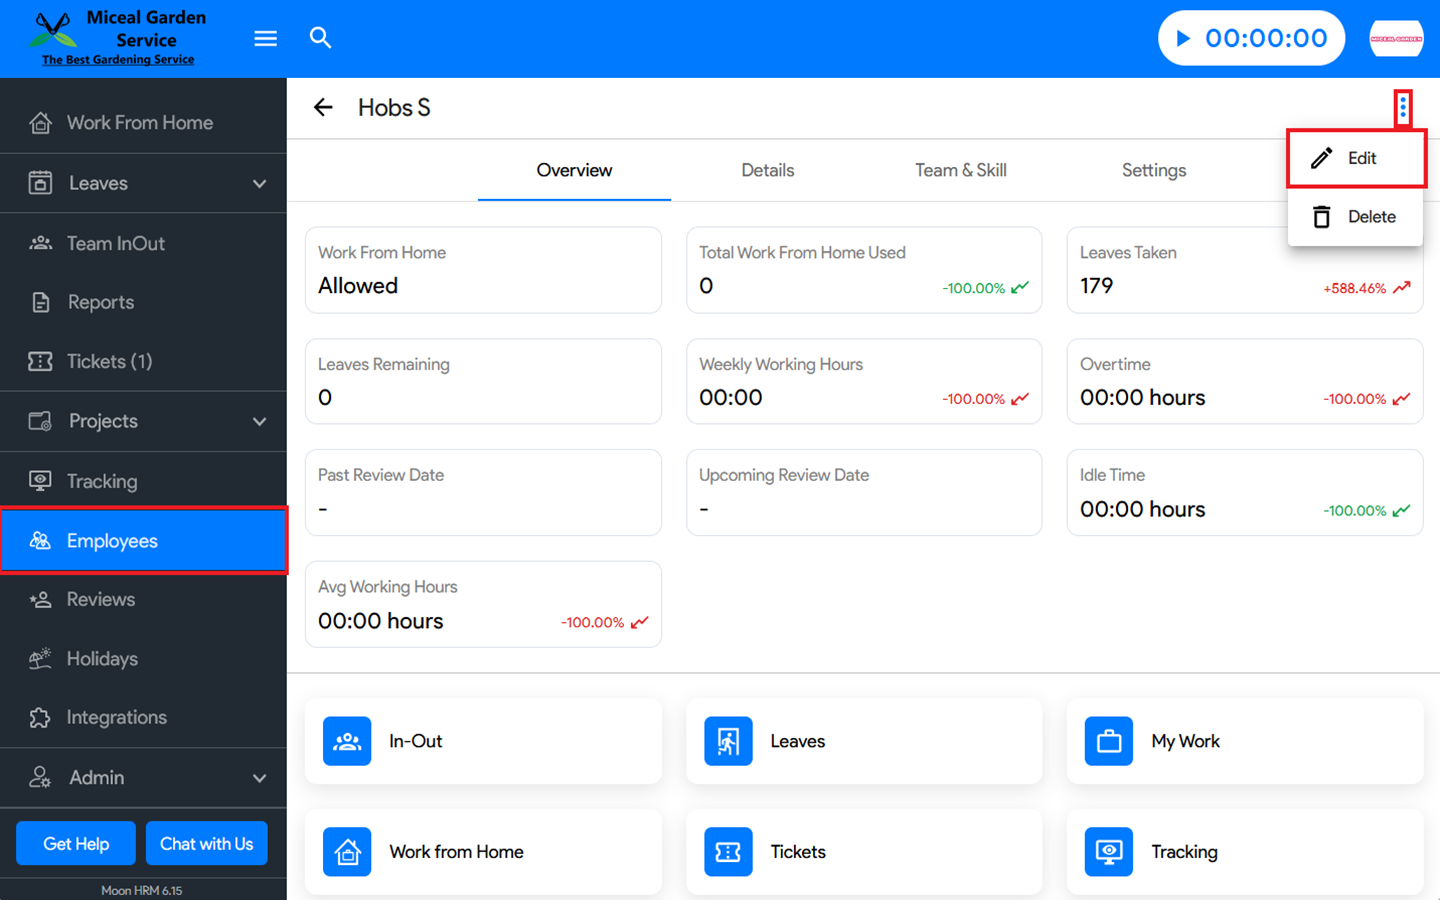Click the In-Out tile icon
1440x900 pixels.
(347, 741)
